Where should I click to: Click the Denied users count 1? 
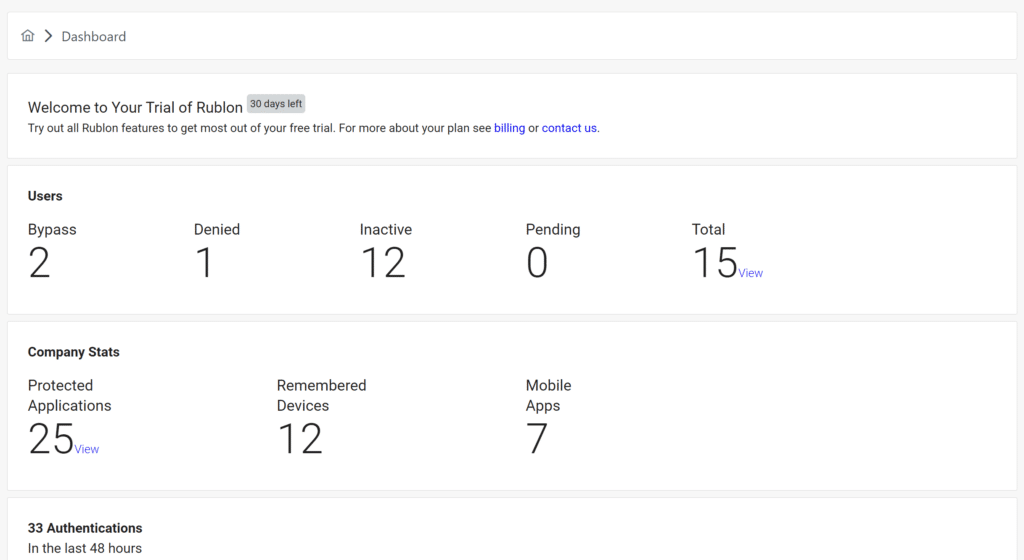pos(204,263)
